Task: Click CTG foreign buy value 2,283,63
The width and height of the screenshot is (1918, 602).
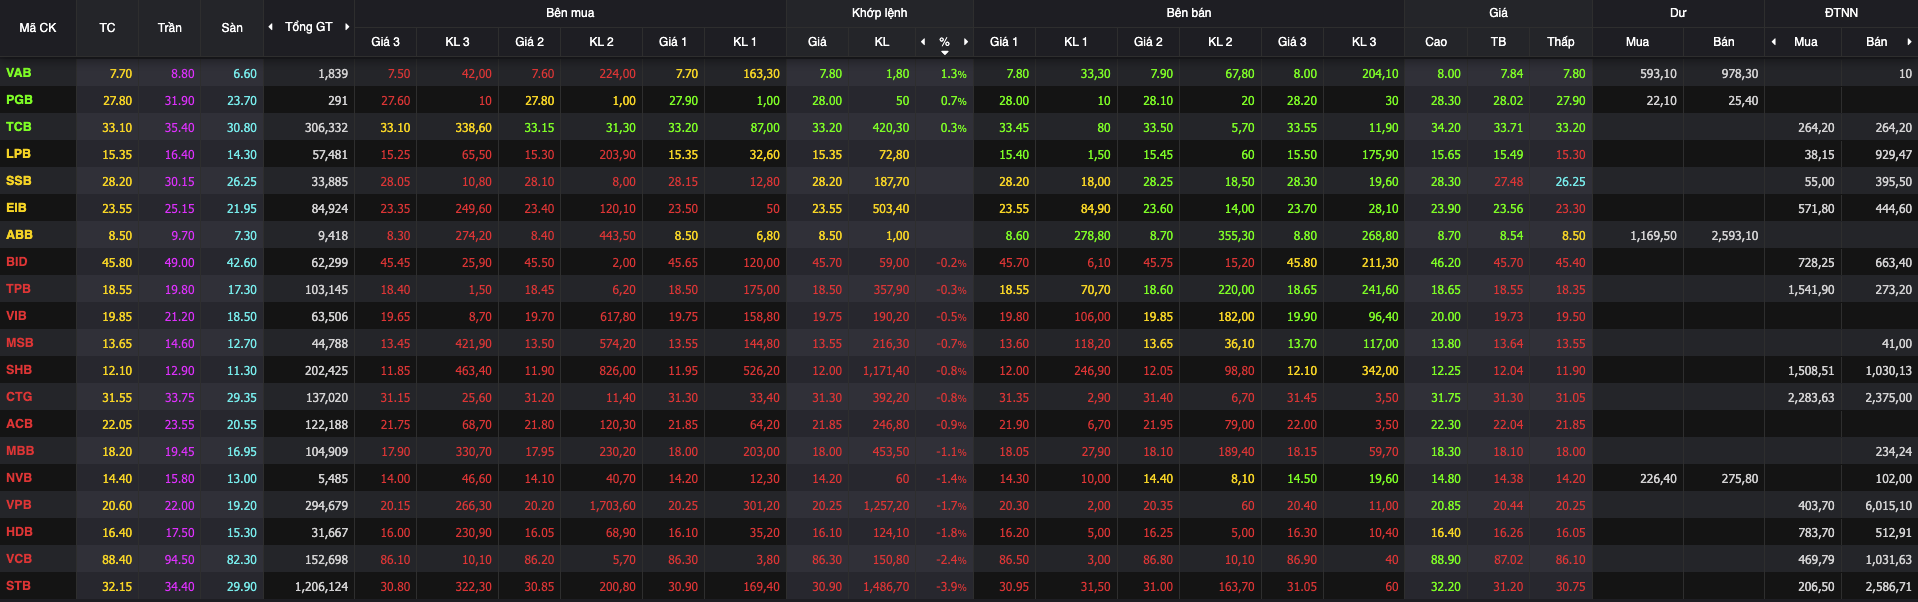Action: click(1811, 398)
